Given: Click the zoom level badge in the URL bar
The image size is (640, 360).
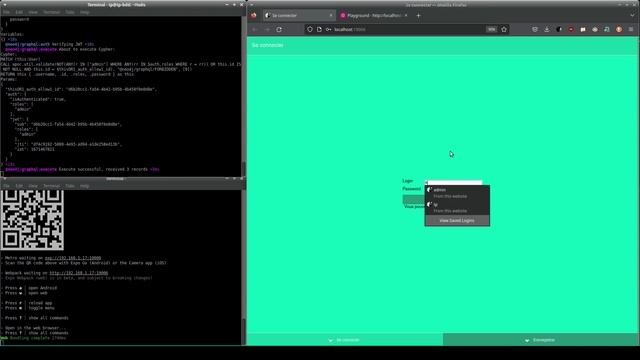Looking at the screenshot, I should point(491,29).
